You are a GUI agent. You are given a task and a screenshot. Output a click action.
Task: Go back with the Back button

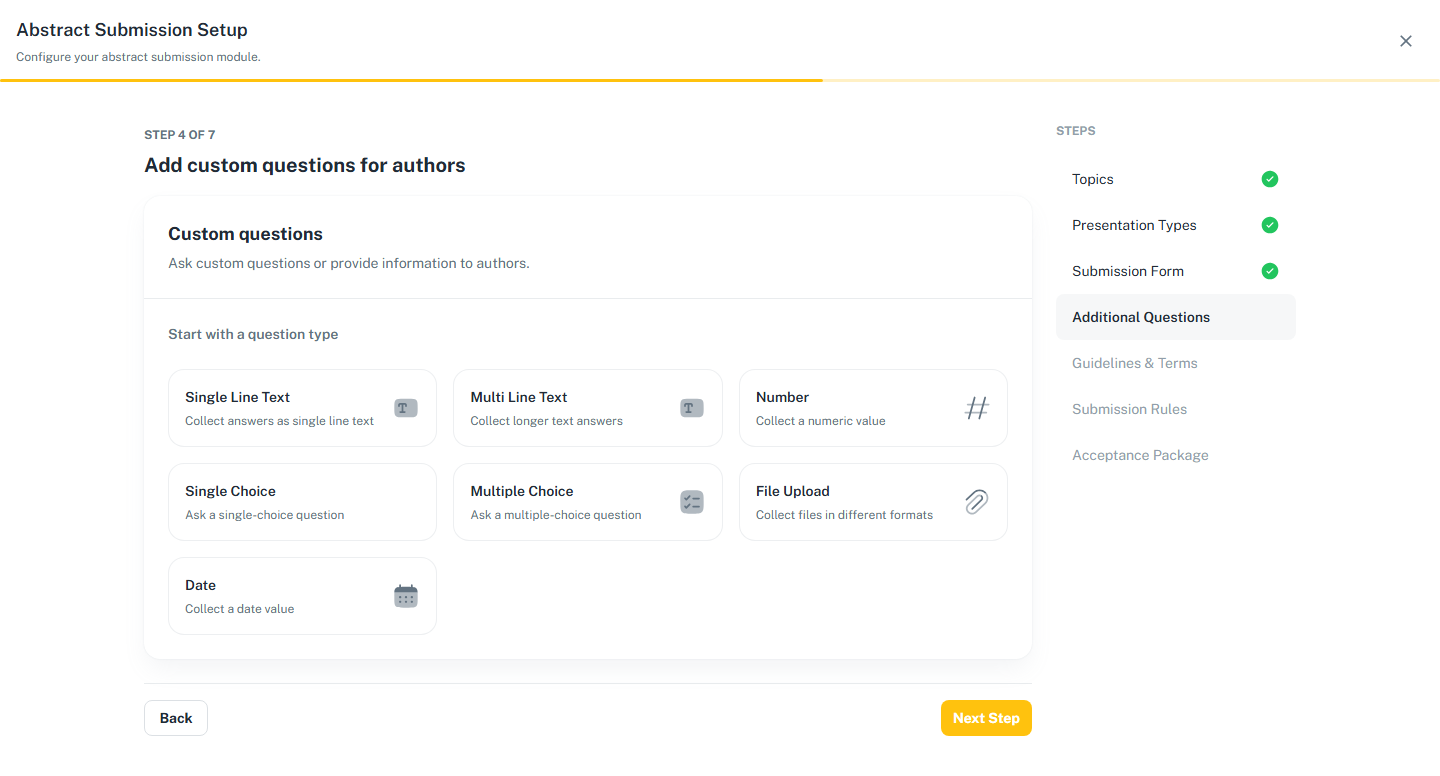(x=176, y=718)
